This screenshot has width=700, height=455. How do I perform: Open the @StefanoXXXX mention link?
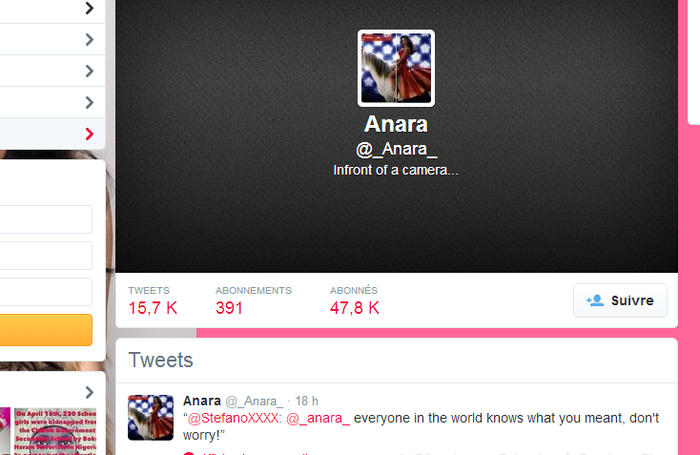point(234,418)
